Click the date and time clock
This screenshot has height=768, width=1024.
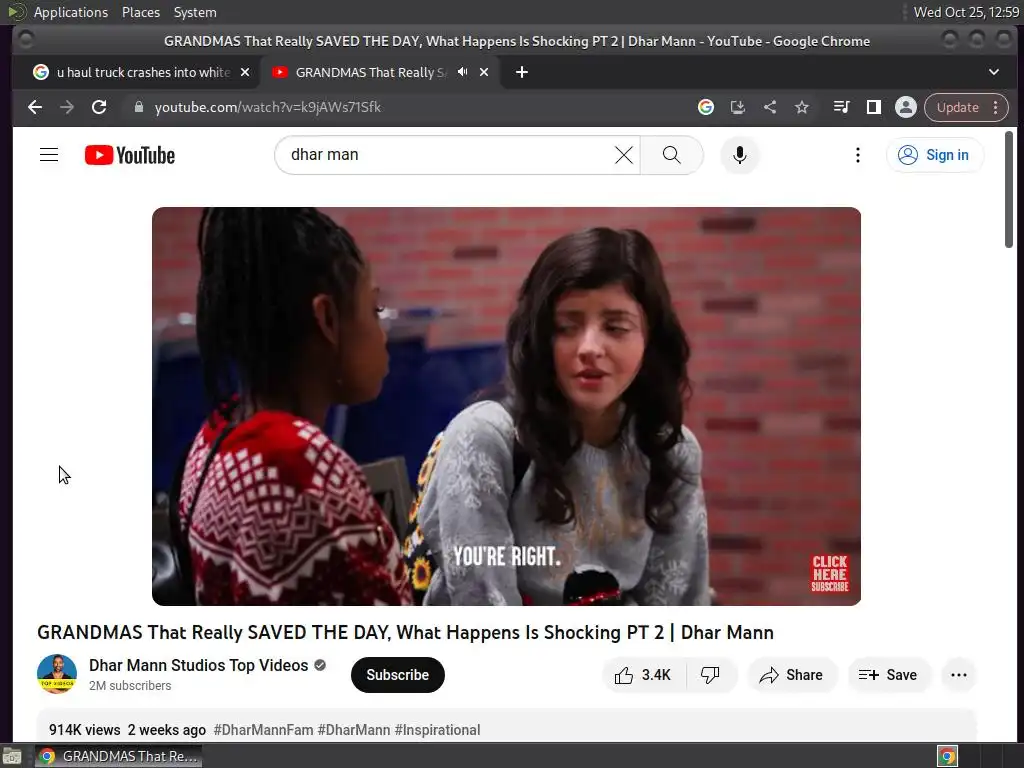click(x=966, y=12)
